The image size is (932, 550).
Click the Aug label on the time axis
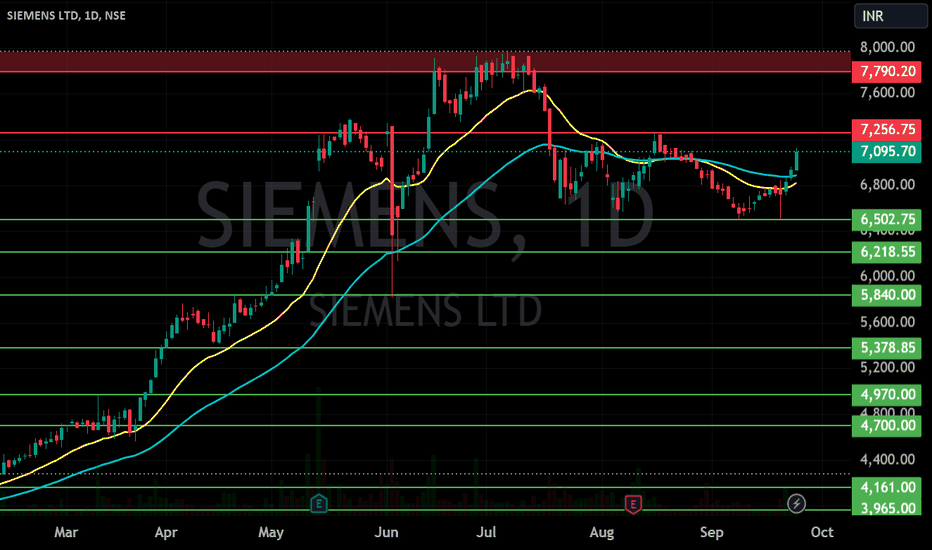coord(602,532)
